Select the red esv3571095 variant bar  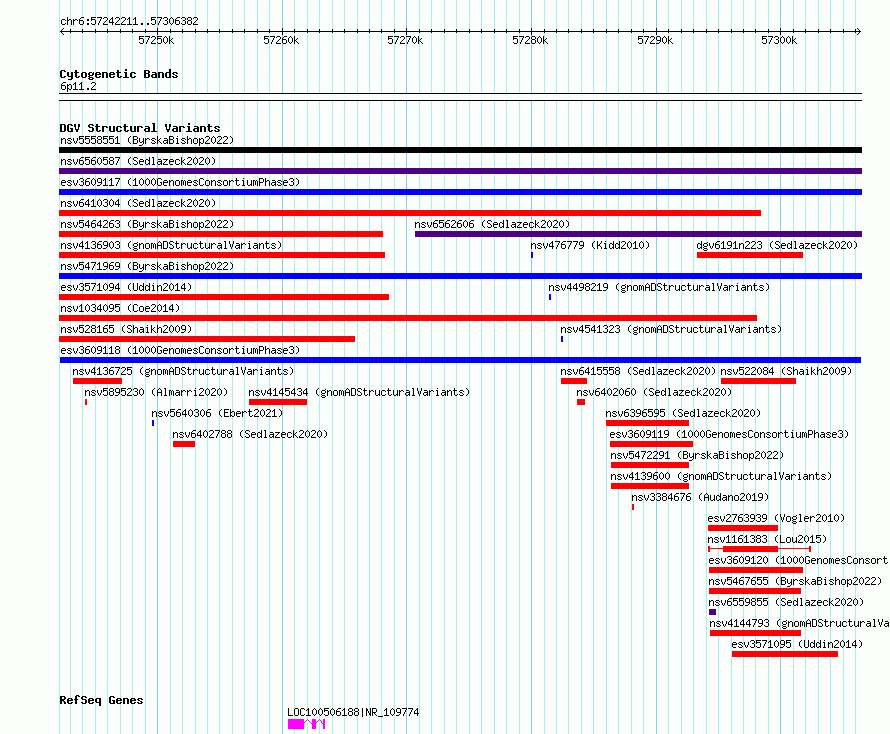pyautogui.click(x=785, y=654)
